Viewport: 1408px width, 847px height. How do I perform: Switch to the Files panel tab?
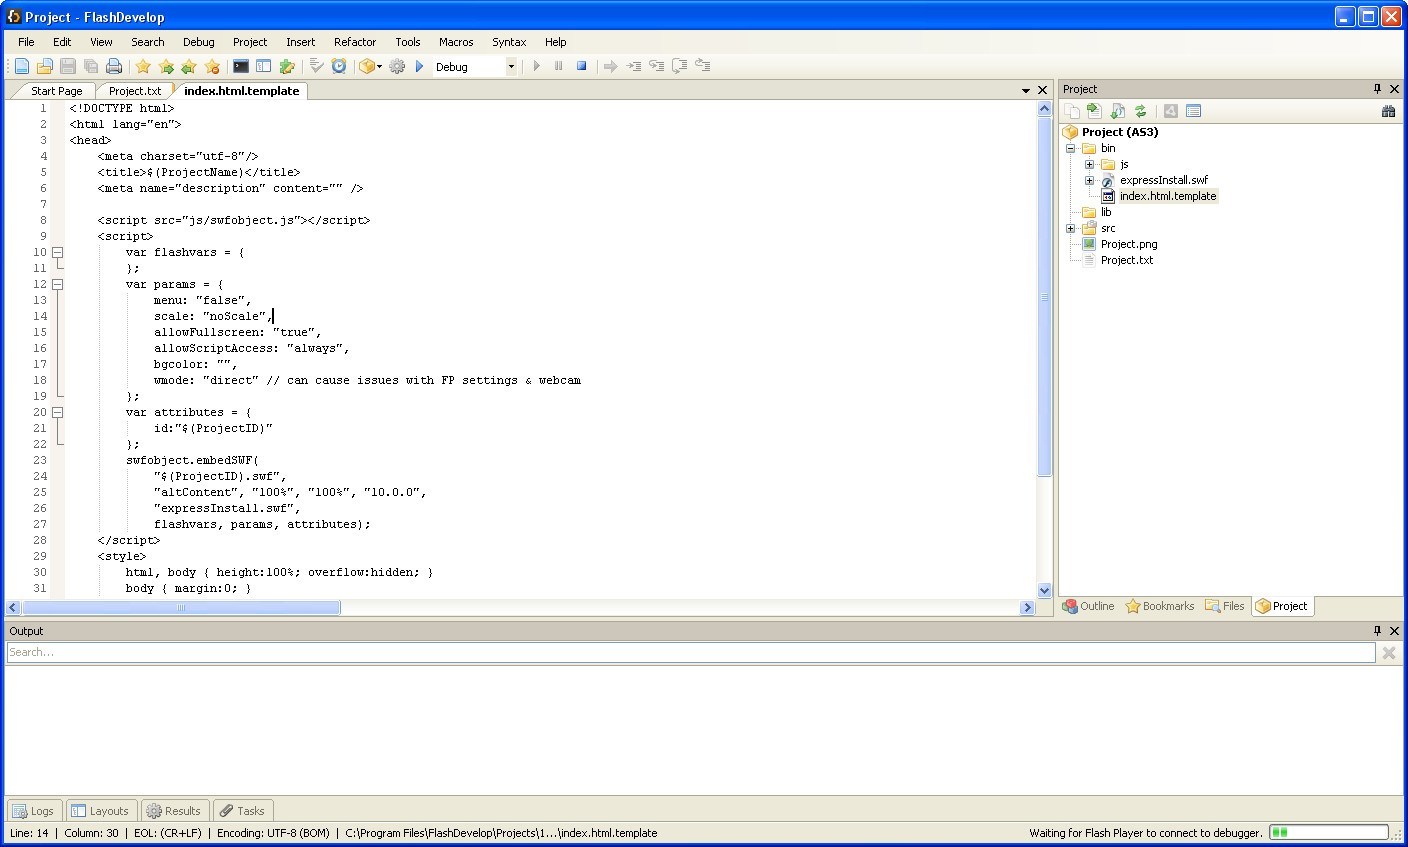coord(1225,606)
